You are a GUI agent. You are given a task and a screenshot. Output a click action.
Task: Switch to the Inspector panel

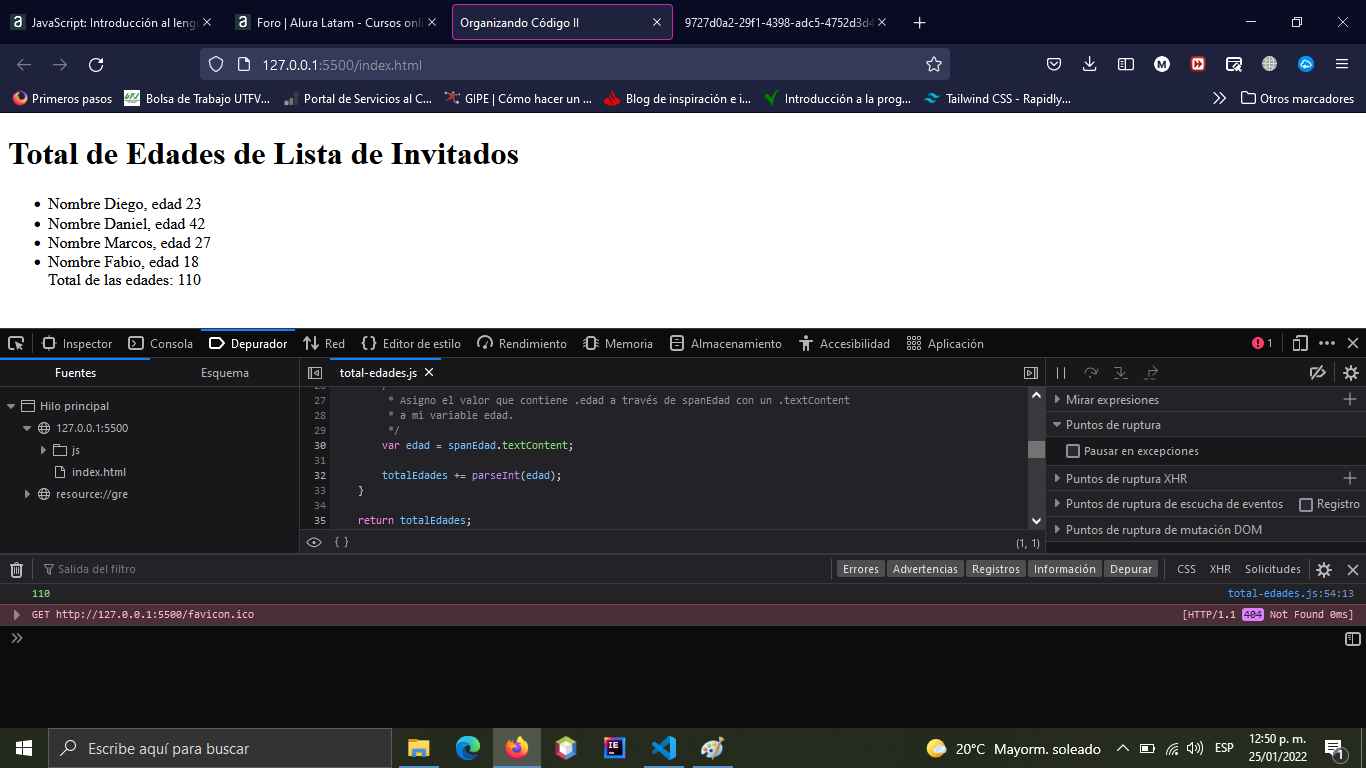[x=77, y=343]
